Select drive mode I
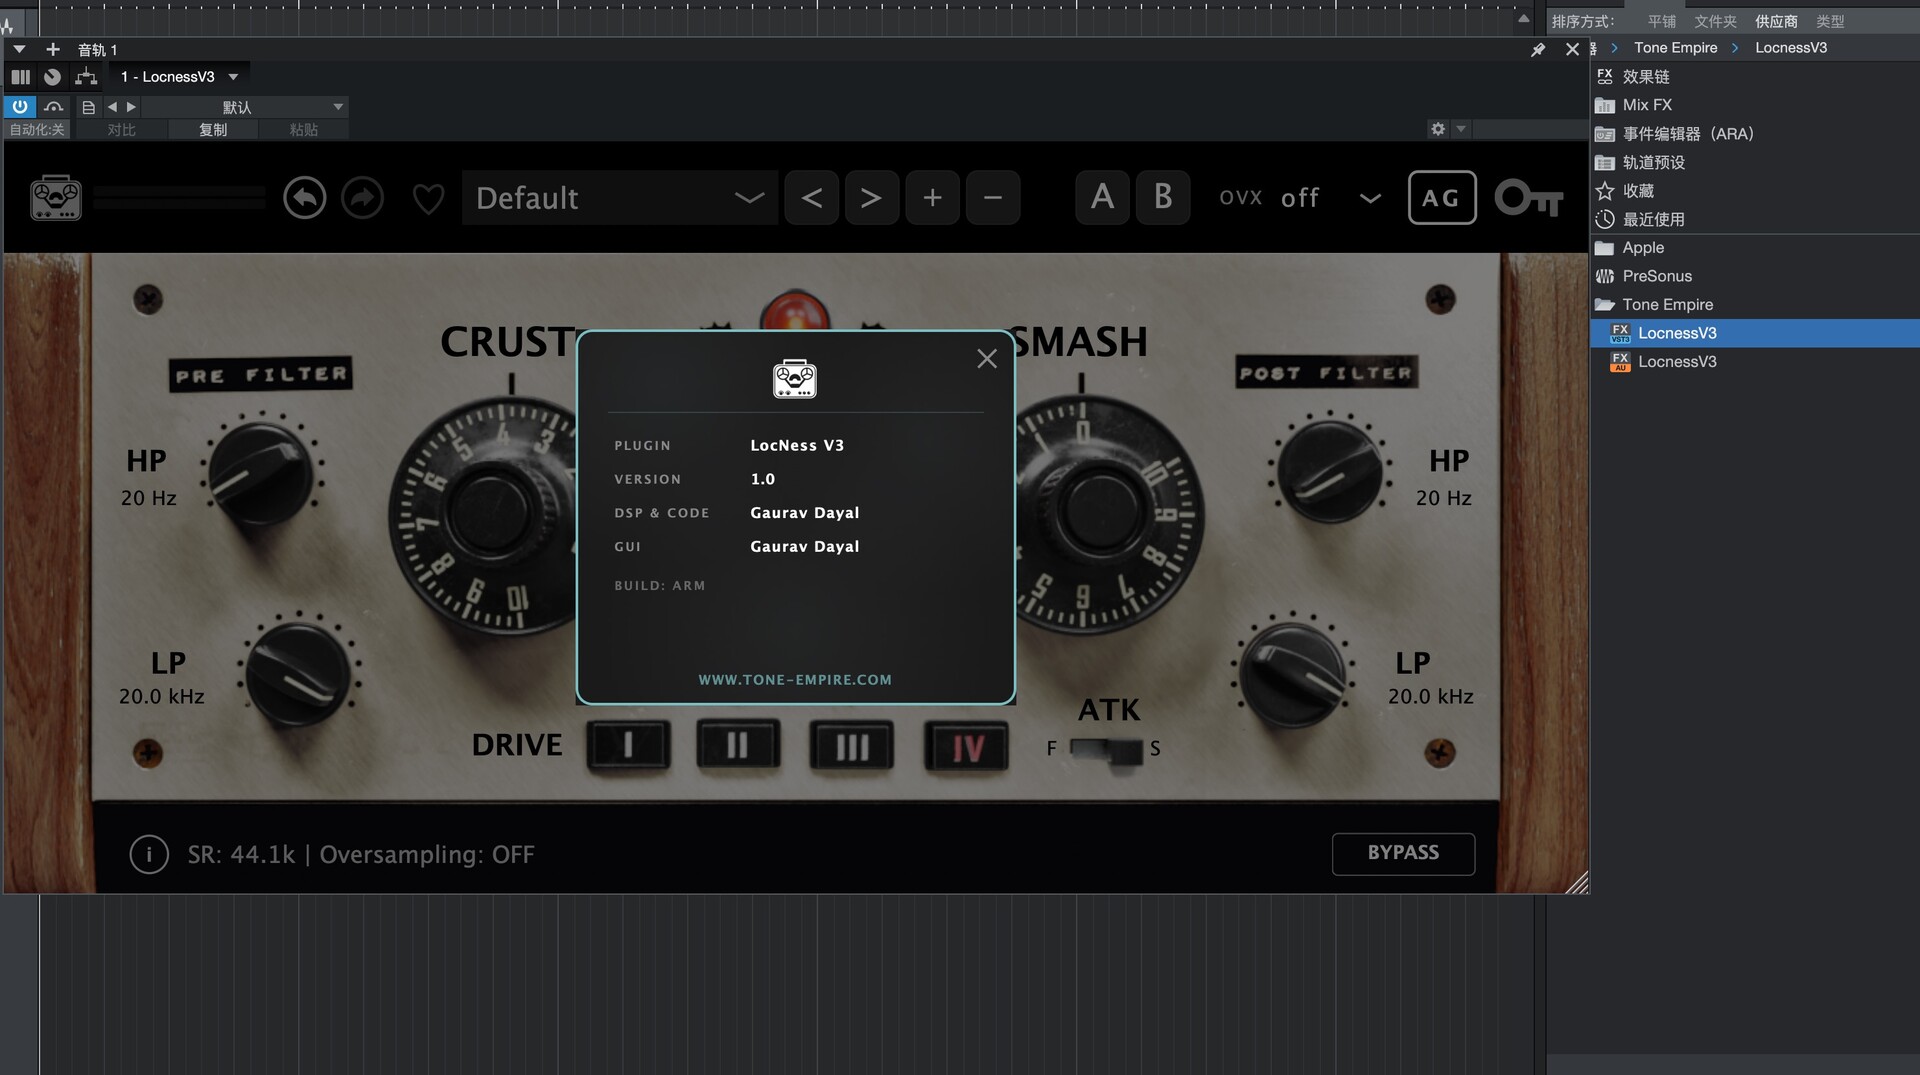The width and height of the screenshot is (1920, 1075). 628,746
